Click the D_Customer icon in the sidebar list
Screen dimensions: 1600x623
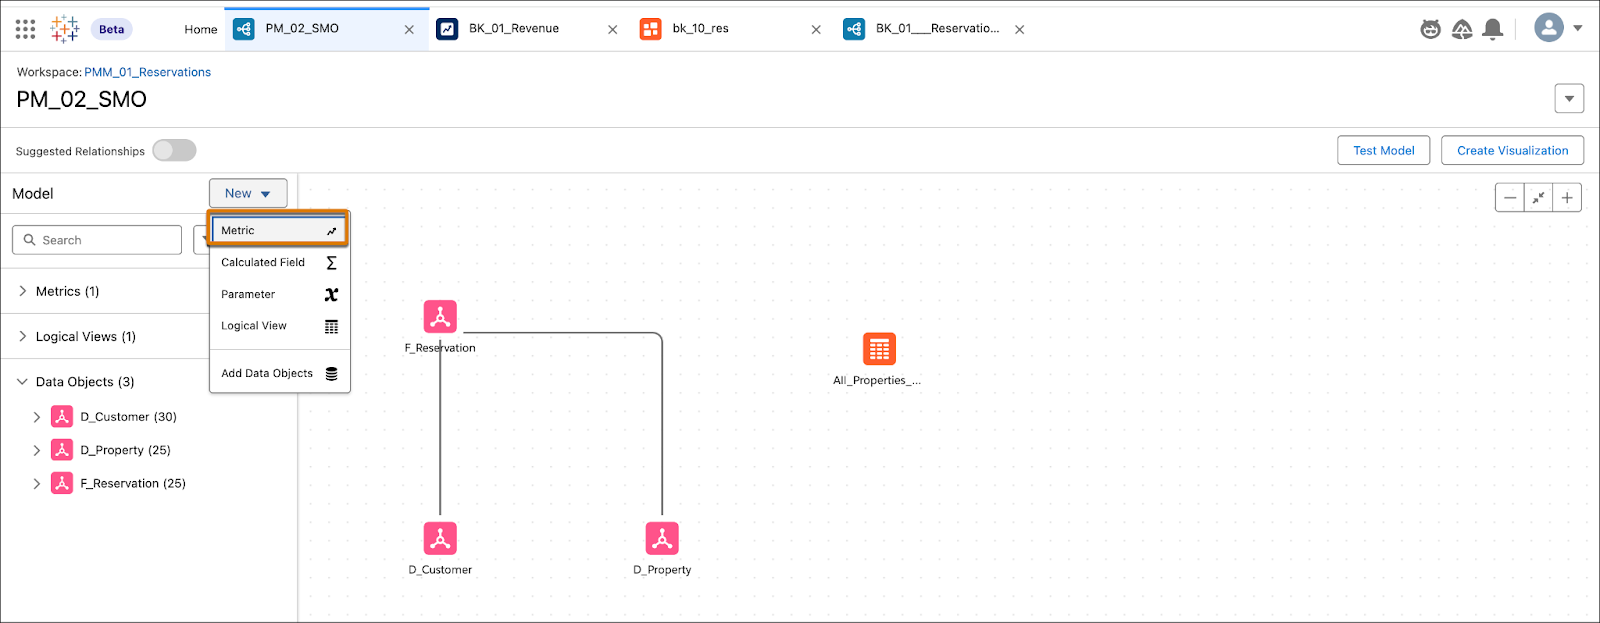tap(62, 416)
